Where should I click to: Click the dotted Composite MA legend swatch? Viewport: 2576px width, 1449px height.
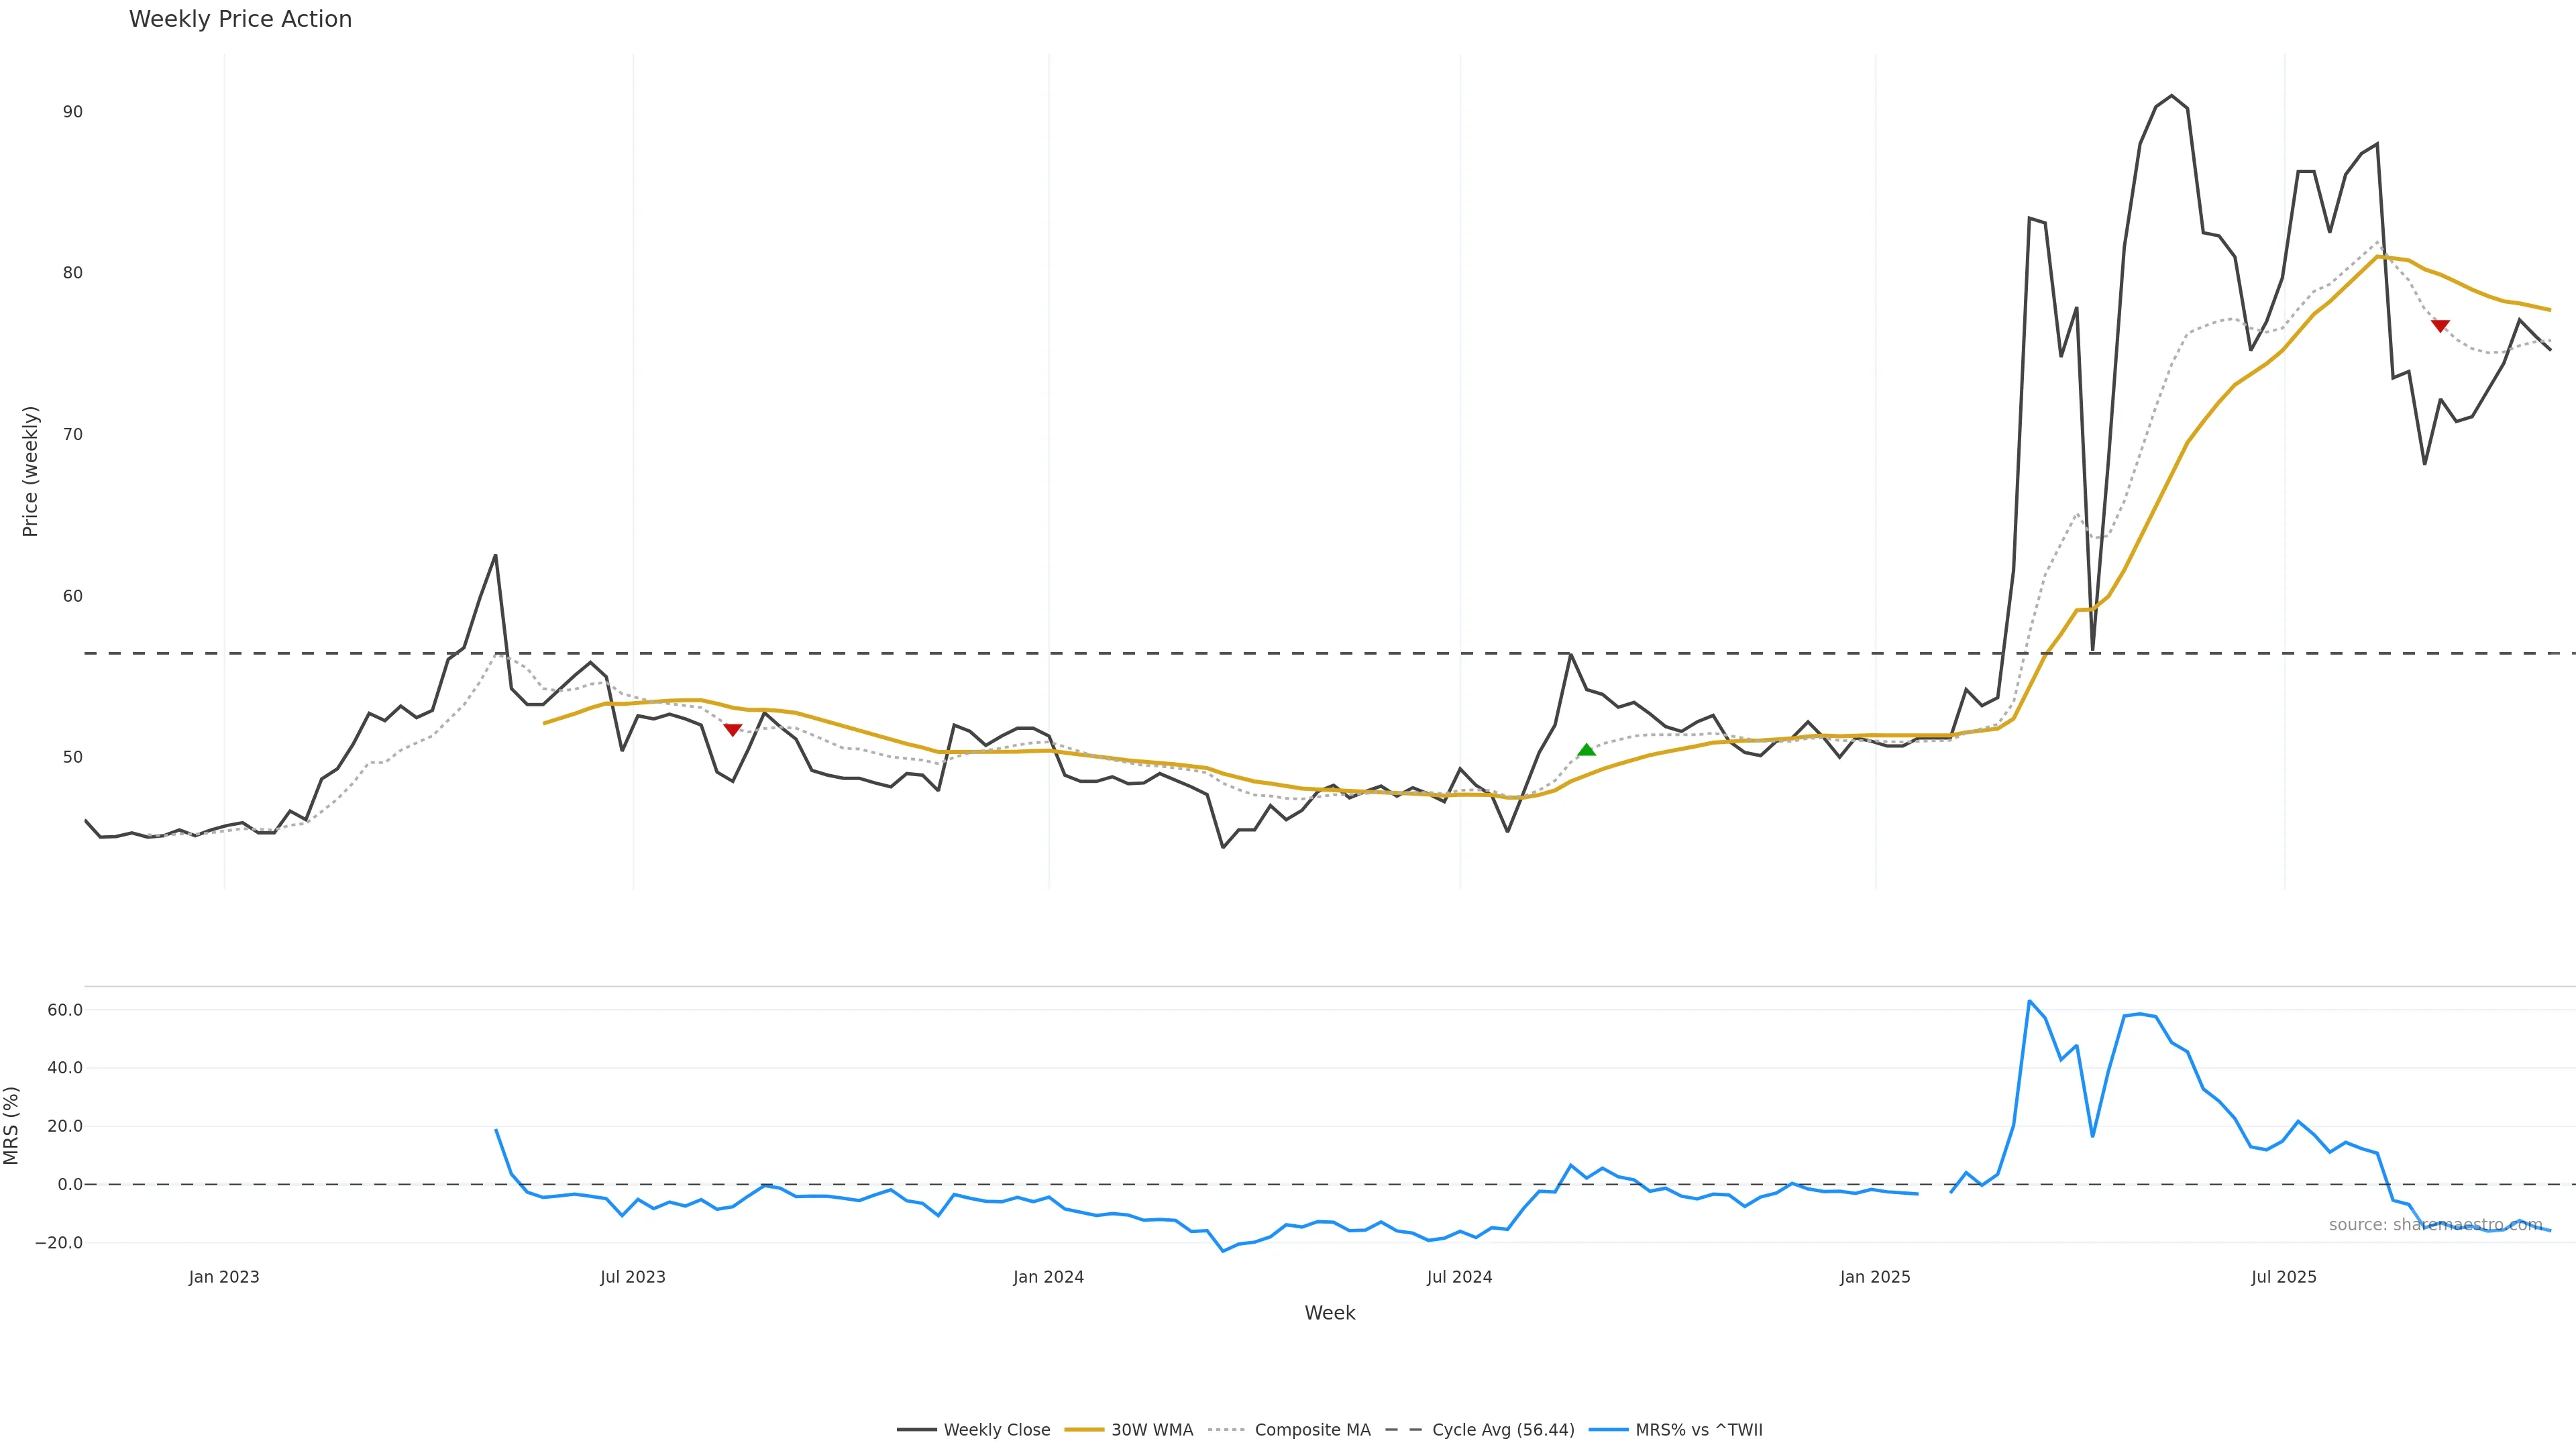click(x=1227, y=1430)
